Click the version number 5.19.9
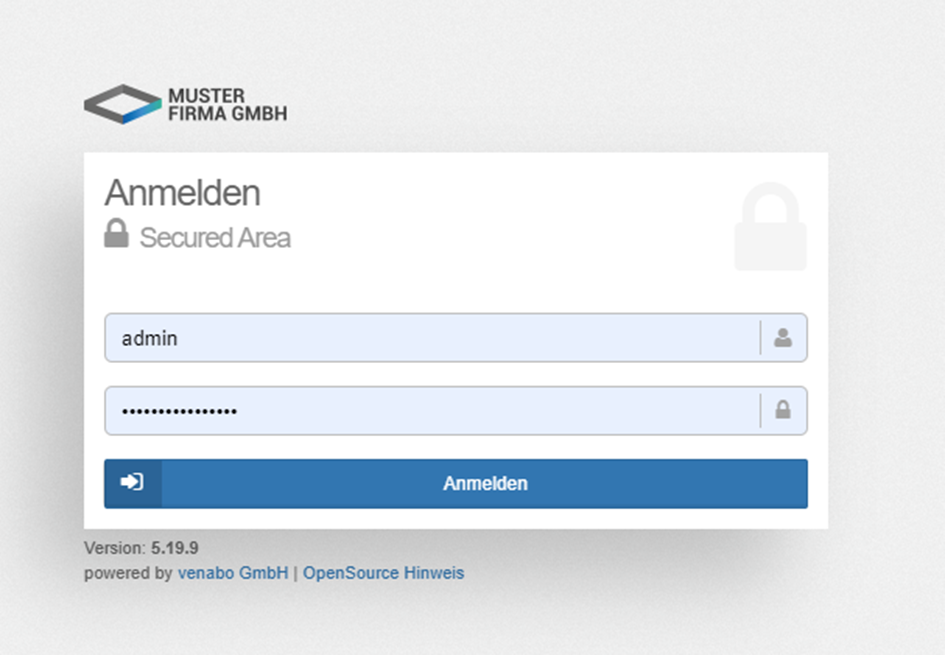The width and height of the screenshot is (945, 655). 175,548
